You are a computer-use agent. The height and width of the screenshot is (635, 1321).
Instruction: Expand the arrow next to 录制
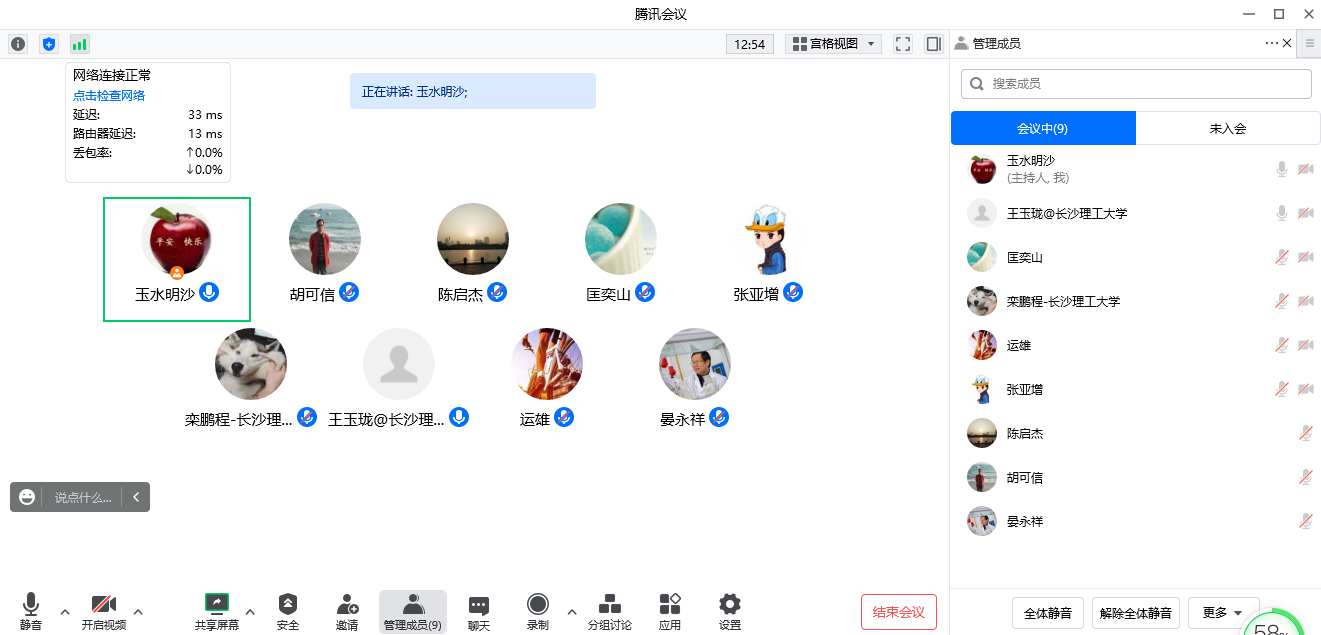click(x=571, y=611)
